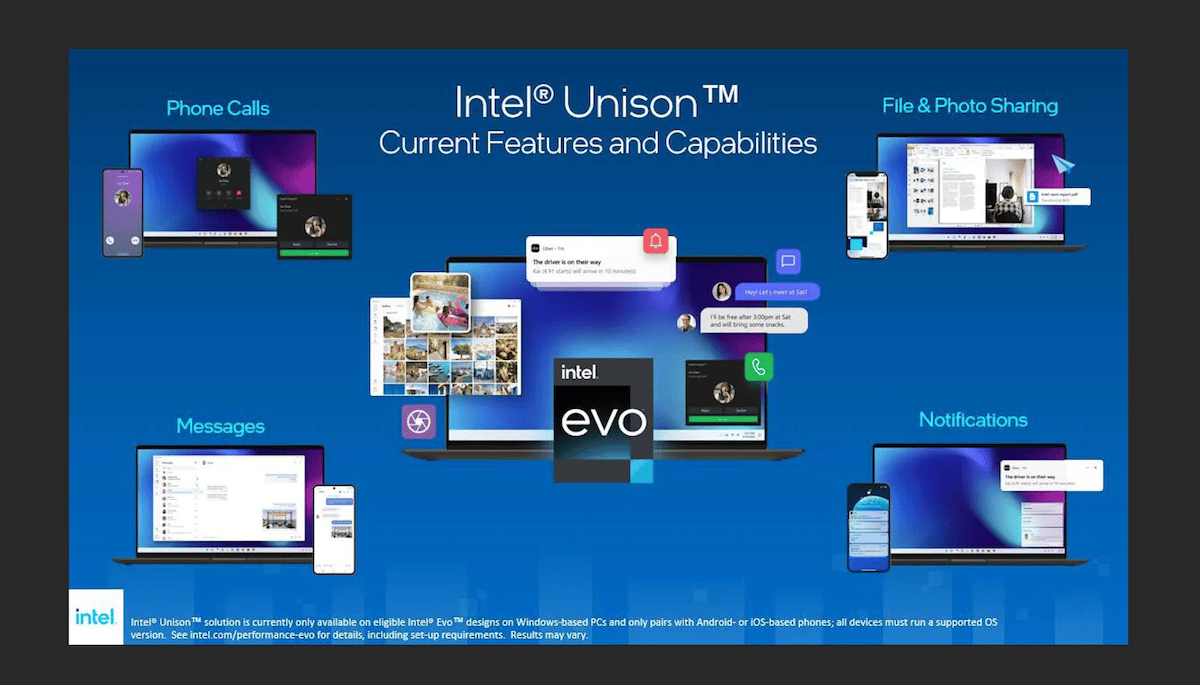The height and width of the screenshot is (685, 1200).
Task: Click the smartphone in File & Photo Sharing
Action: coord(867,215)
